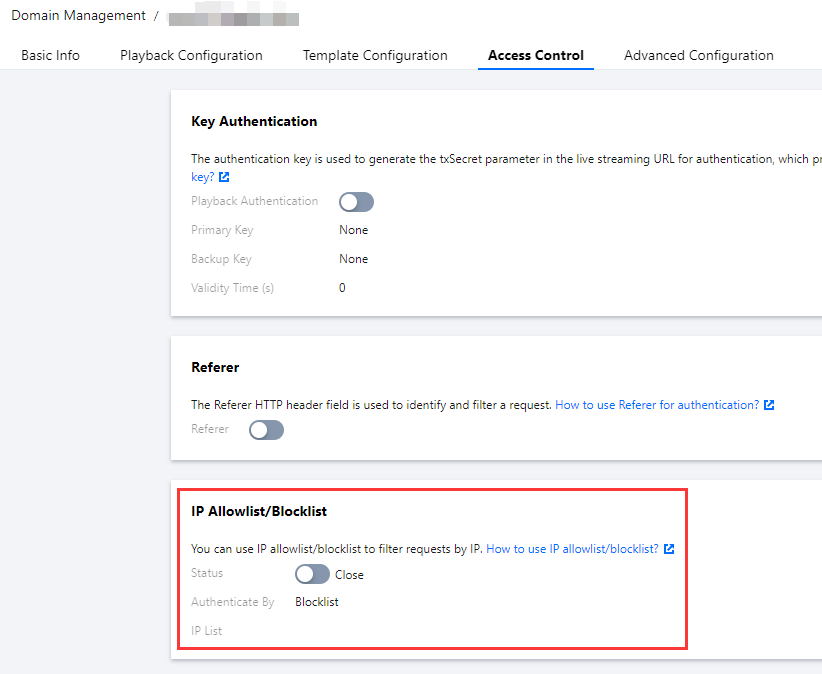The image size is (822, 674).
Task: Open "How to use IP allowlist/blocklist?" link
Action: click(x=572, y=549)
